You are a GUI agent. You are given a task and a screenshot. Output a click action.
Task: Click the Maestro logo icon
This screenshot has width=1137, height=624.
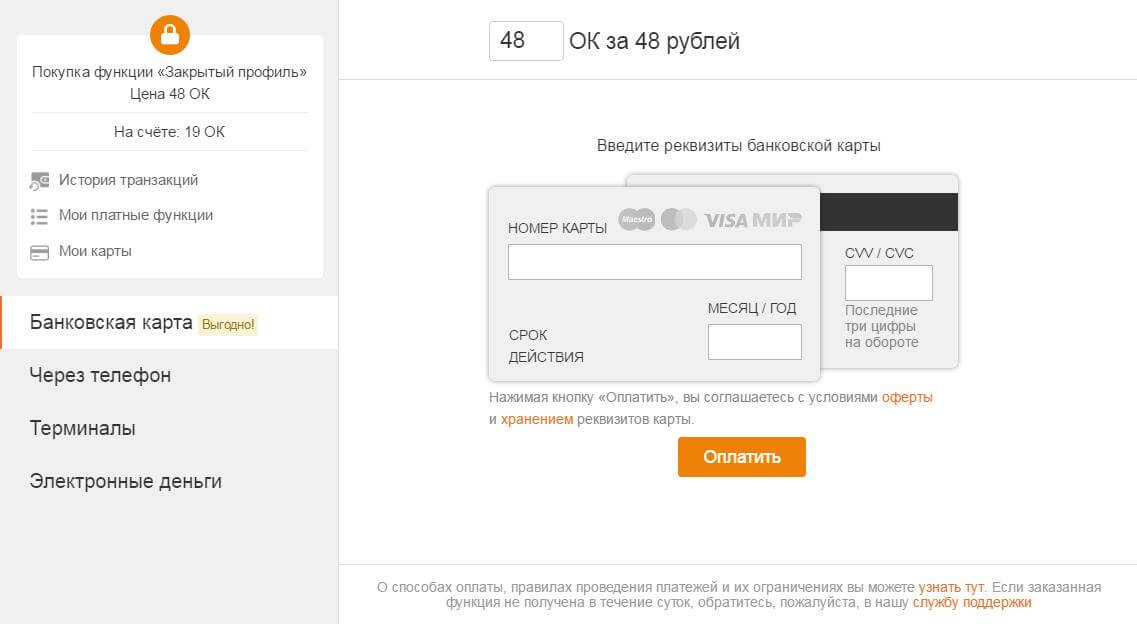click(636, 219)
